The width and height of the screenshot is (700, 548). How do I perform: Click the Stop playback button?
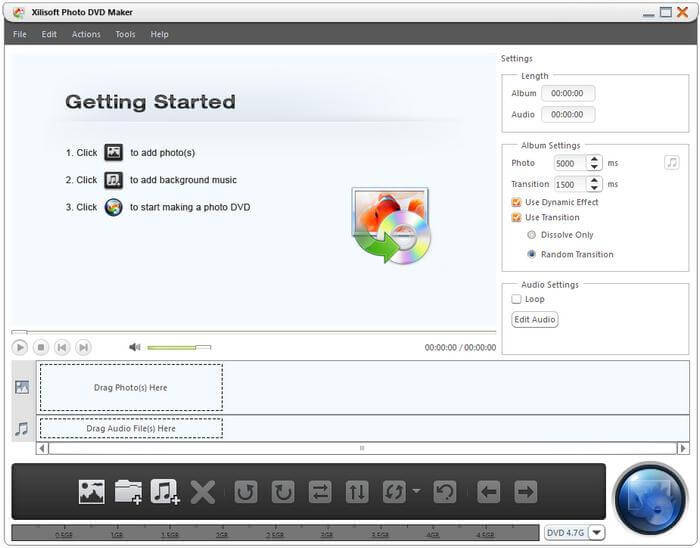tap(41, 347)
